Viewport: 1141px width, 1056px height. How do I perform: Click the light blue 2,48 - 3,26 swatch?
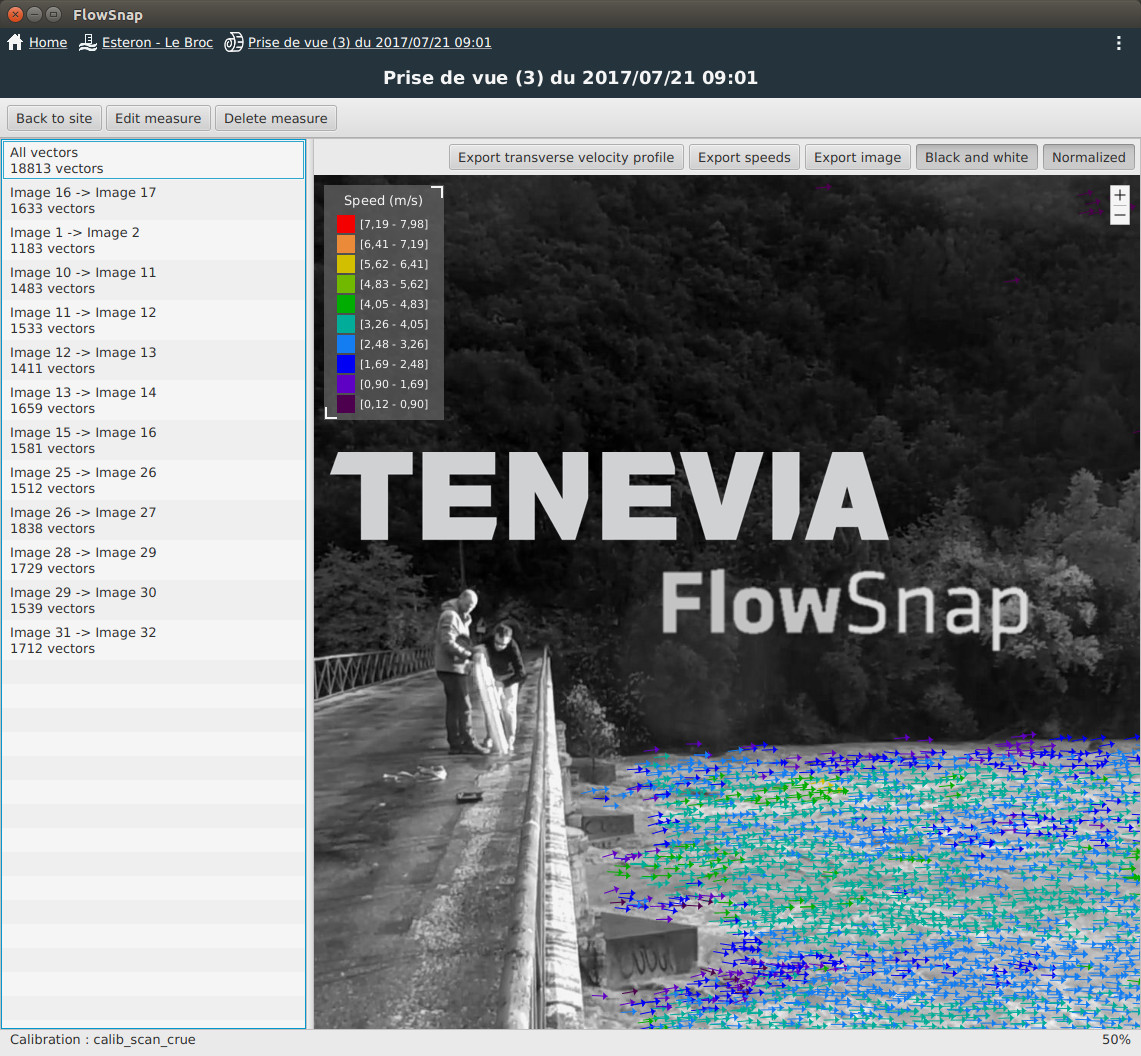tap(346, 344)
